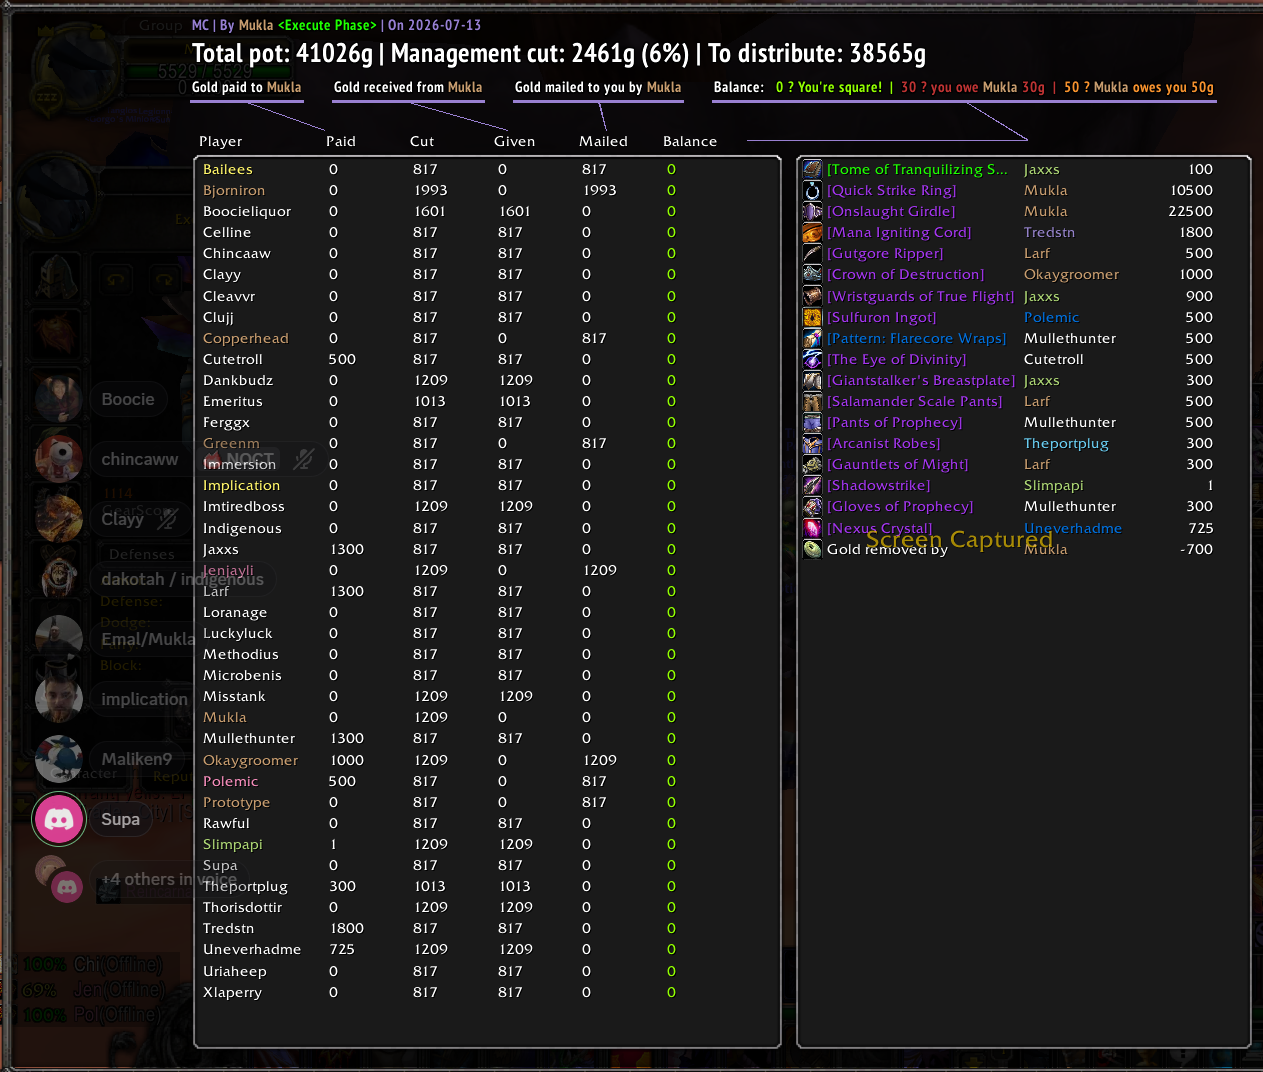Viewport: 1263px width, 1072px height.
Task: Click the gold coin icon beside Gold removed
Action: click(x=812, y=549)
